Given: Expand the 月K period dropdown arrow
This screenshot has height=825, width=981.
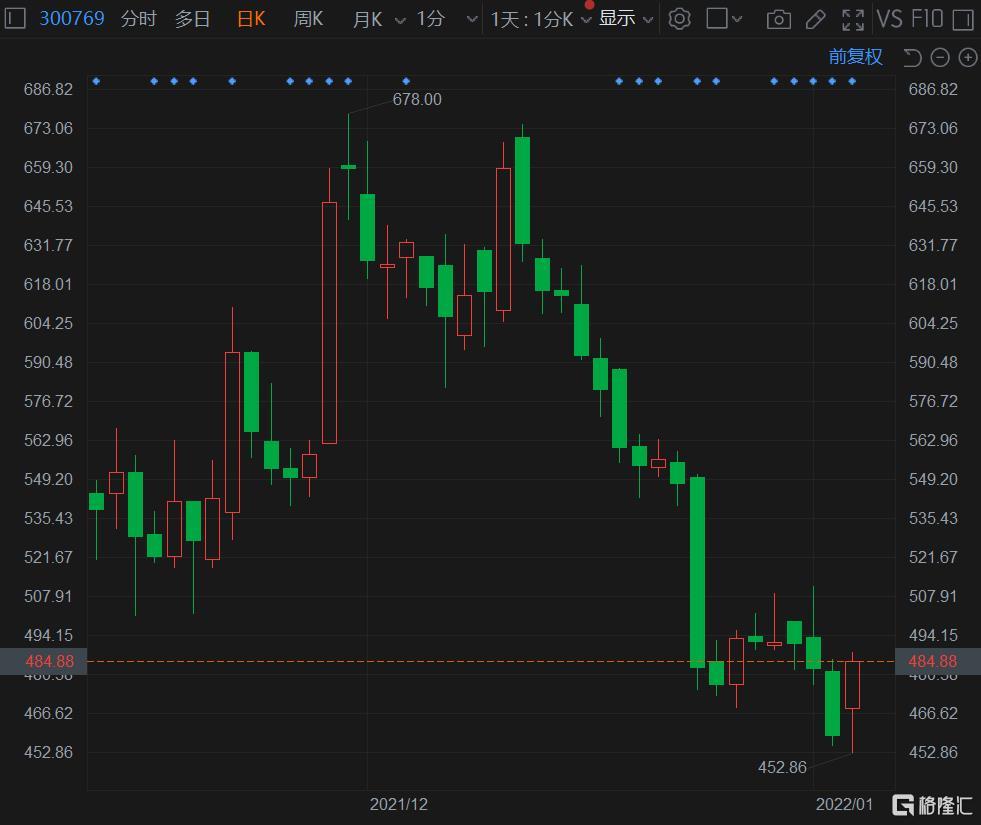Looking at the screenshot, I should (400, 20).
